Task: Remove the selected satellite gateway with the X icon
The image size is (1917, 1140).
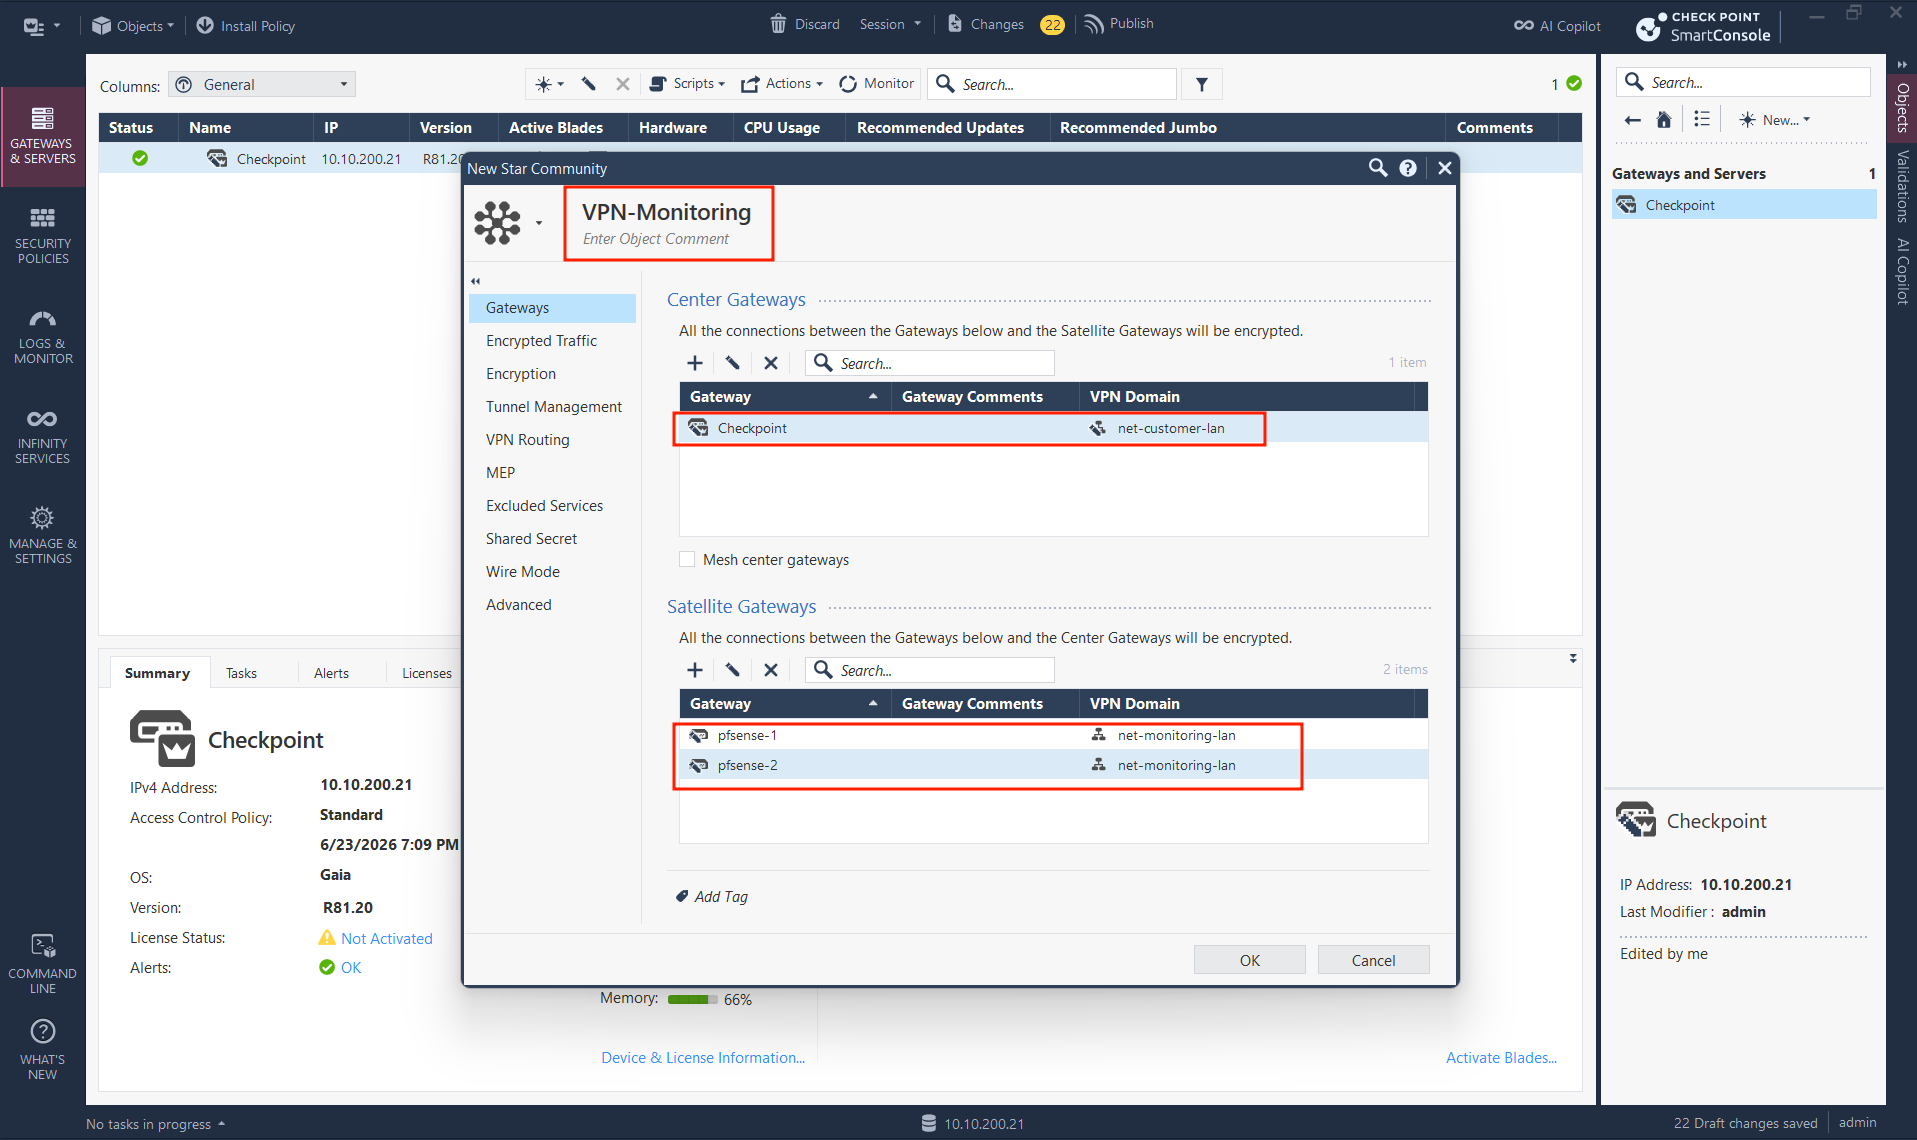Action: (x=771, y=670)
